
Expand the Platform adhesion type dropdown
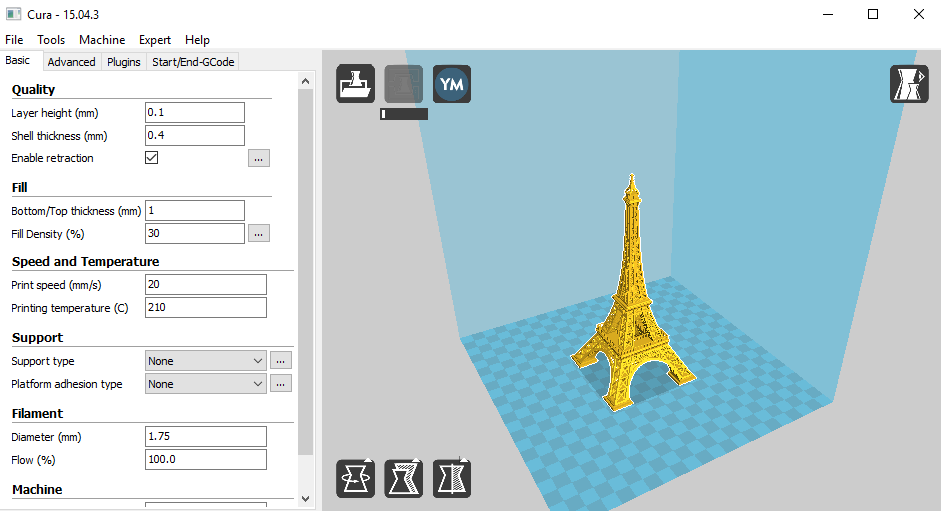(x=206, y=383)
